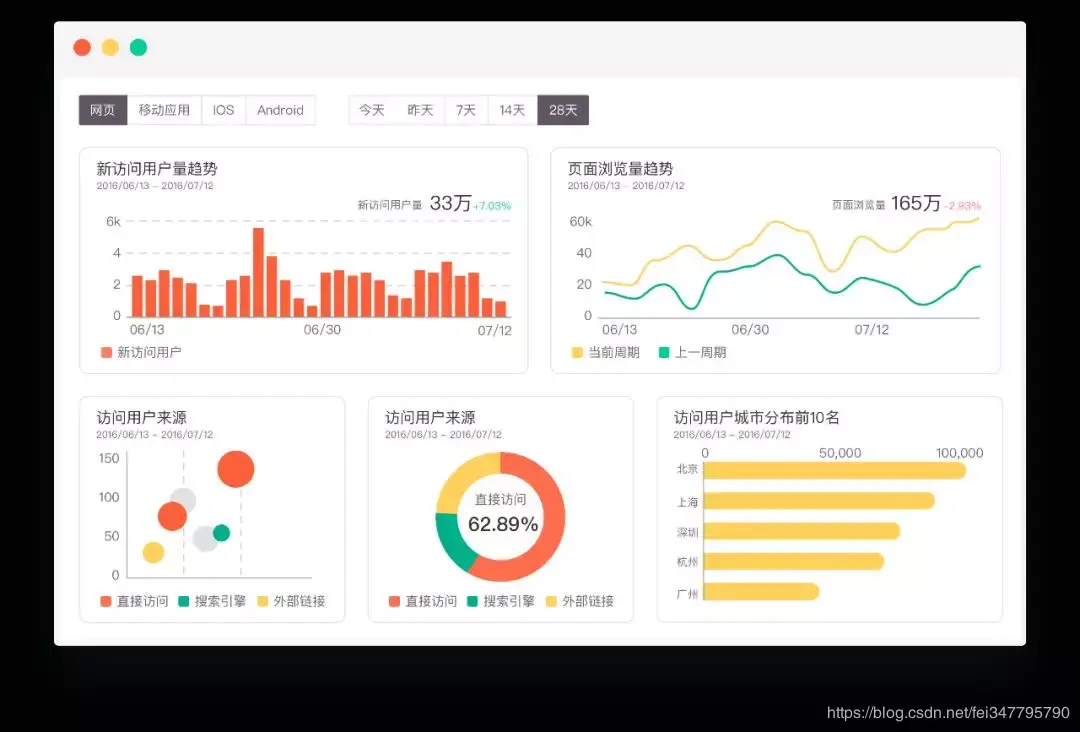Switch to the 移动应用 tab
Image resolution: width=1080 pixels, height=732 pixels.
[x=164, y=110]
